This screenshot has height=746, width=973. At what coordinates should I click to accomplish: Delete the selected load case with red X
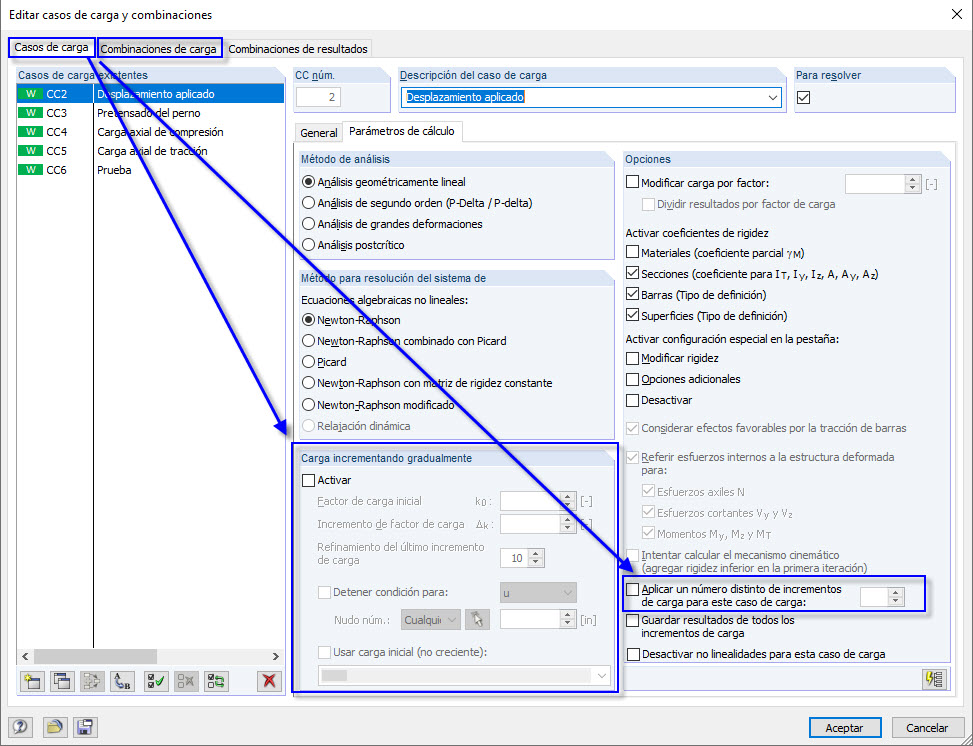pos(269,681)
